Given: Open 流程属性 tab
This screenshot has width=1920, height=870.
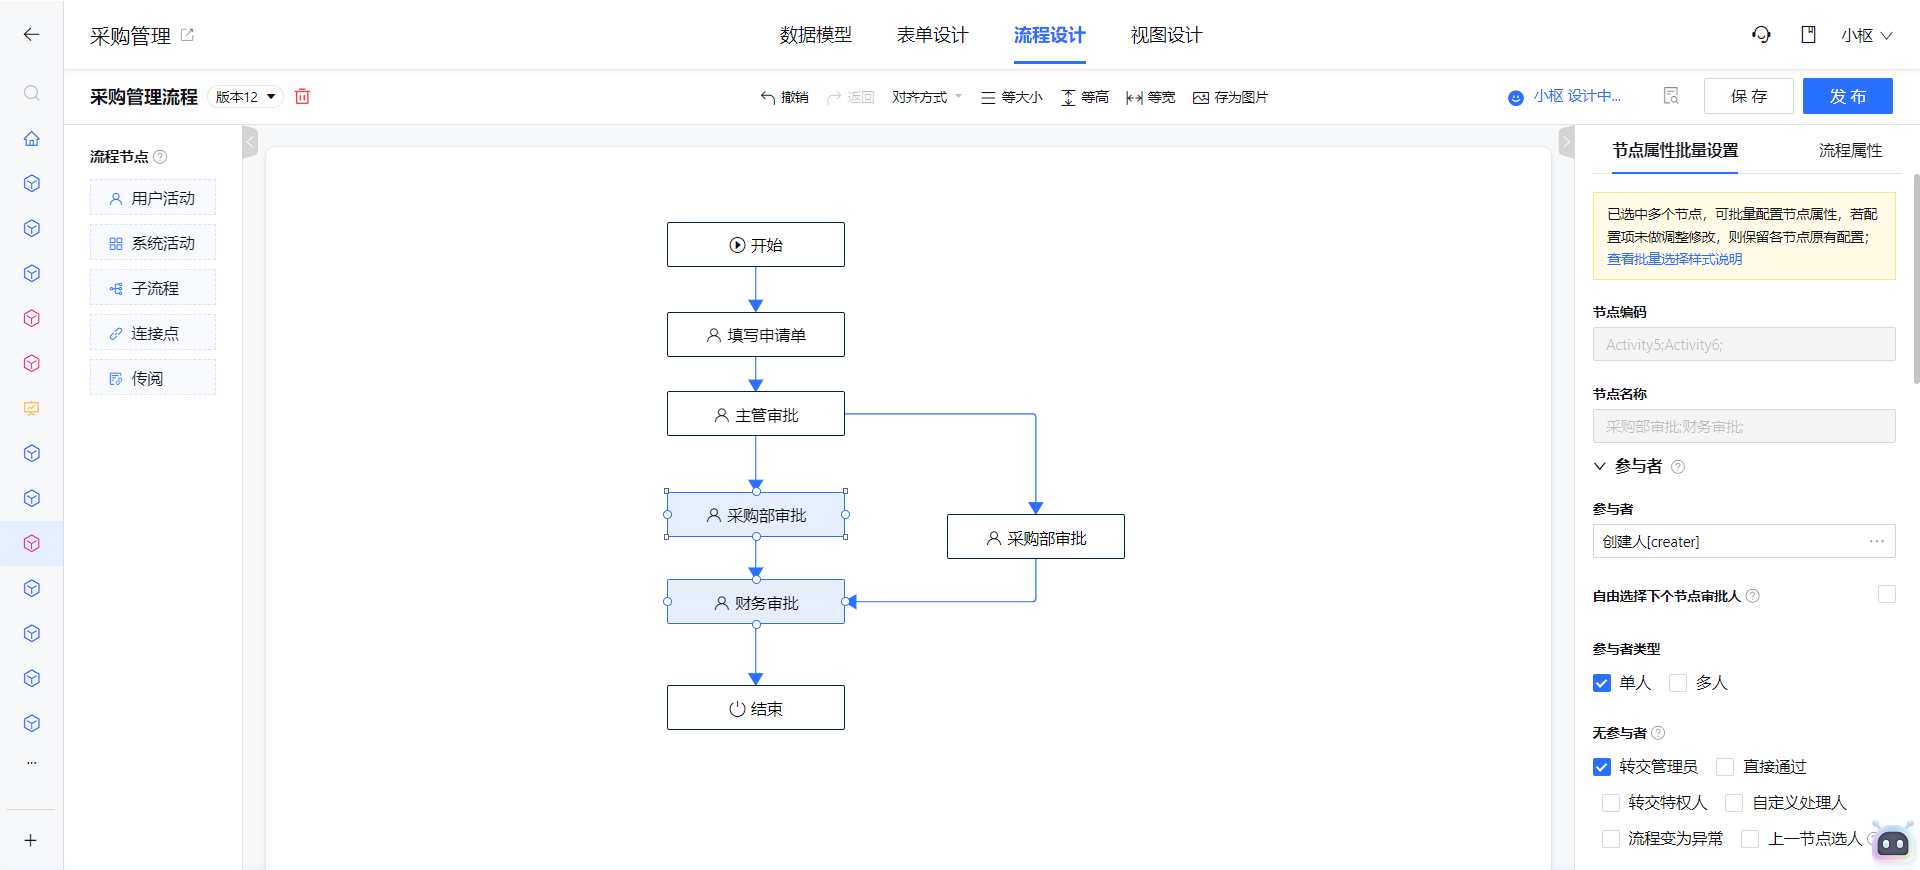Looking at the screenshot, I should (1850, 150).
